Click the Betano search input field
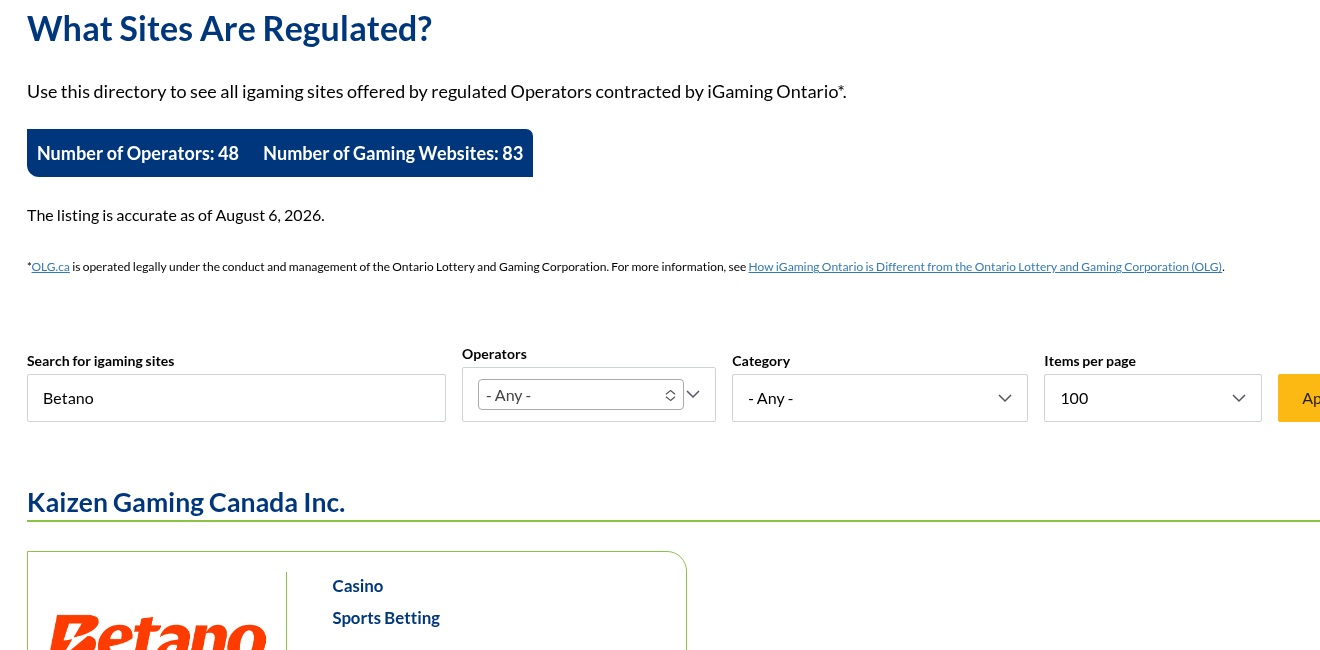1320x650 pixels. tap(236, 398)
